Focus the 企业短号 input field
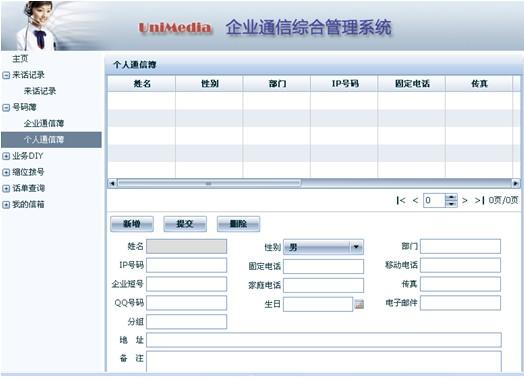The image size is (524, 379). 186,284
